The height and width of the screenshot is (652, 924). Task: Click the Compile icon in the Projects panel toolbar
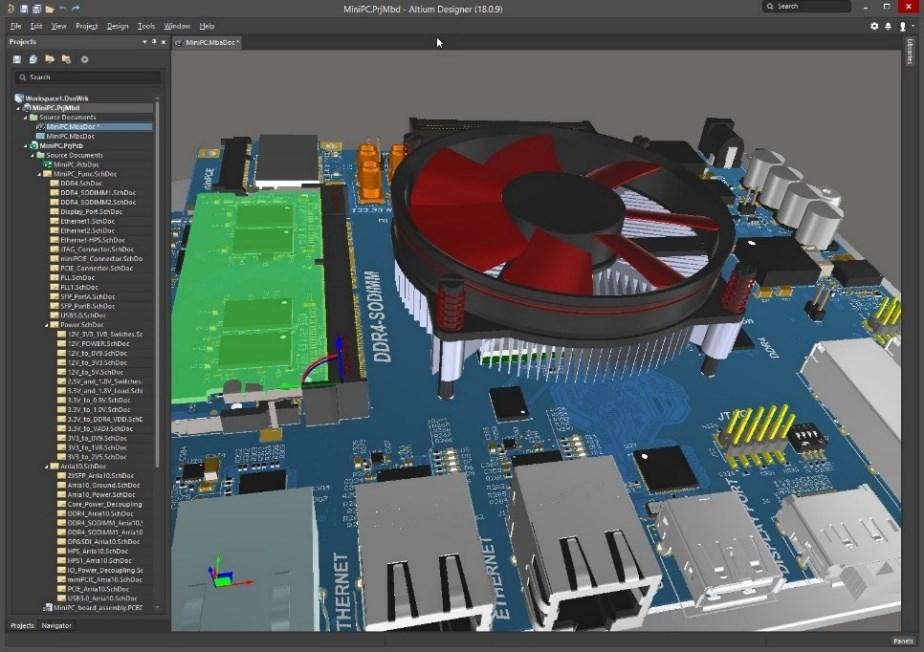click(x=33, y=59)
